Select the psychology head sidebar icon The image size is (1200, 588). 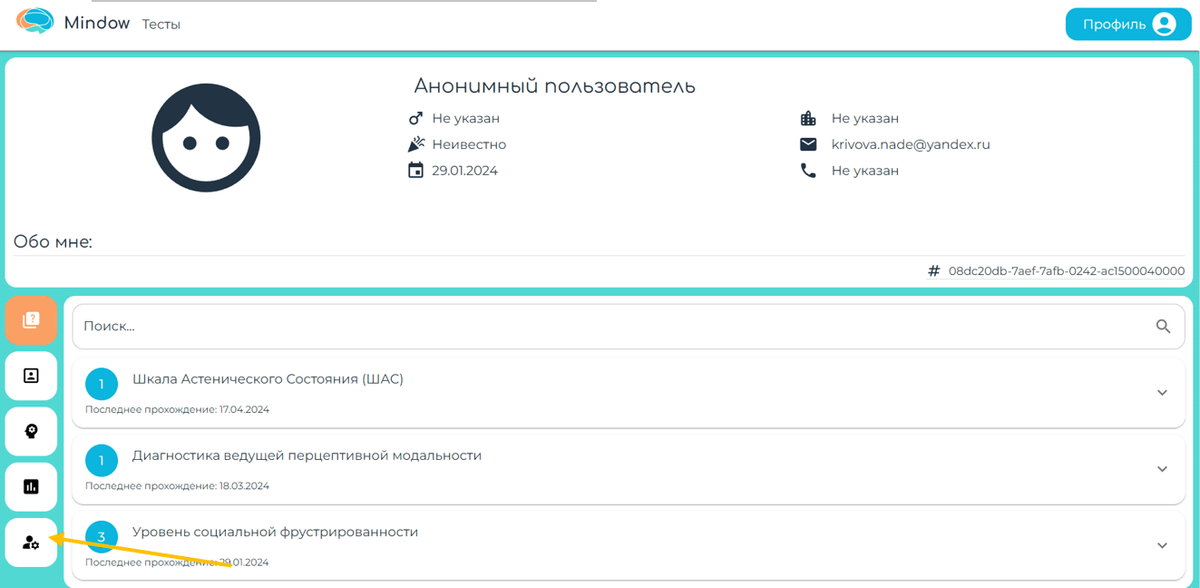pos(31,431)
